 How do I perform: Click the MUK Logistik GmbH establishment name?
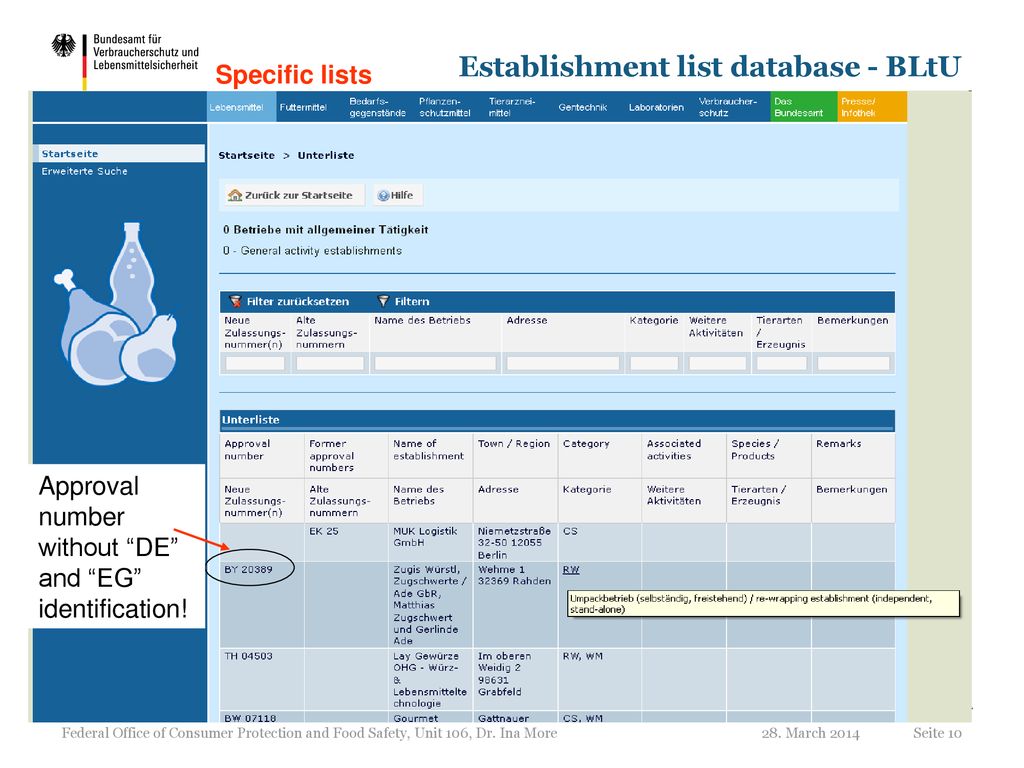425,537
